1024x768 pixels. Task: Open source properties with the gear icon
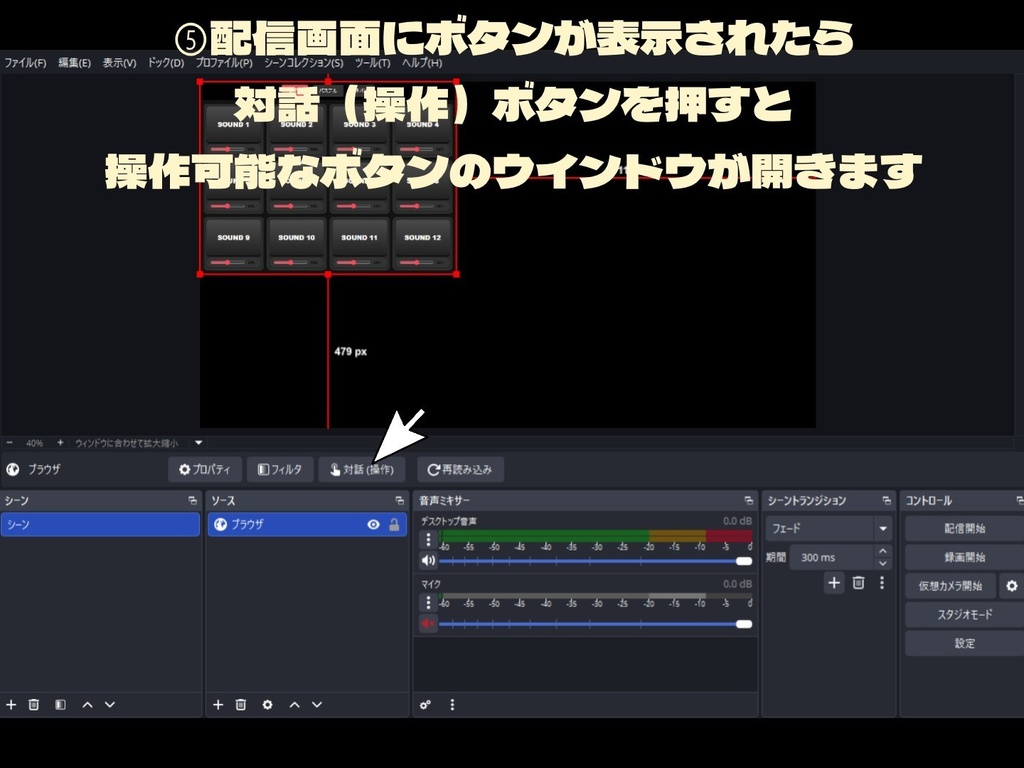point(266,704)
